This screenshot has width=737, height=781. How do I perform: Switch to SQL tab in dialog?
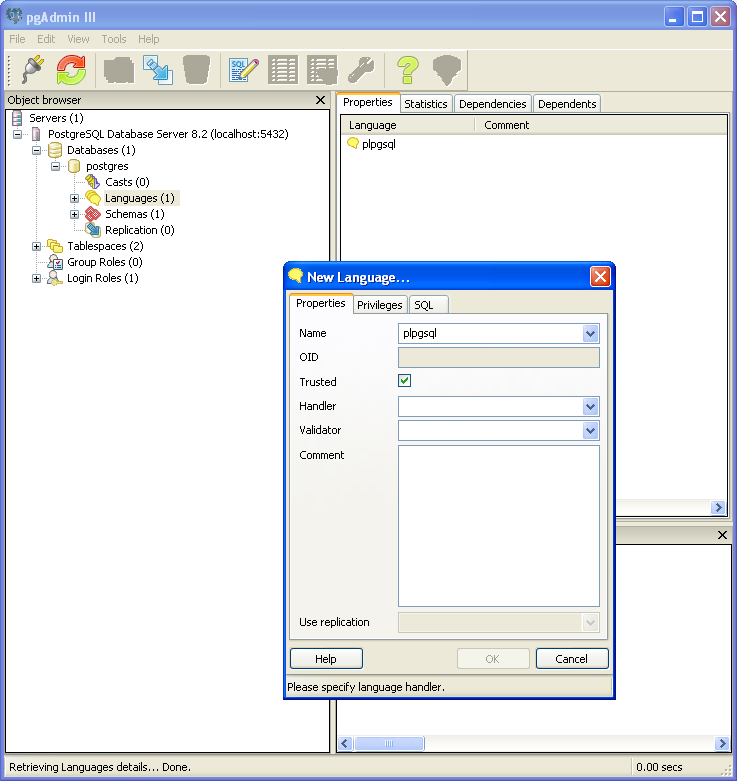click(428, 305)
